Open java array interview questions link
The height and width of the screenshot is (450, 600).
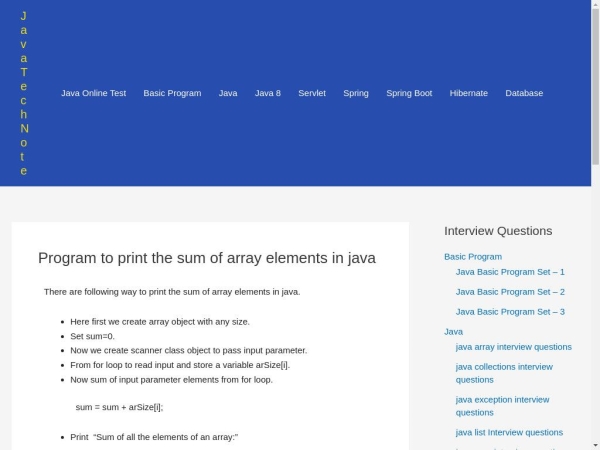(514, 347)
